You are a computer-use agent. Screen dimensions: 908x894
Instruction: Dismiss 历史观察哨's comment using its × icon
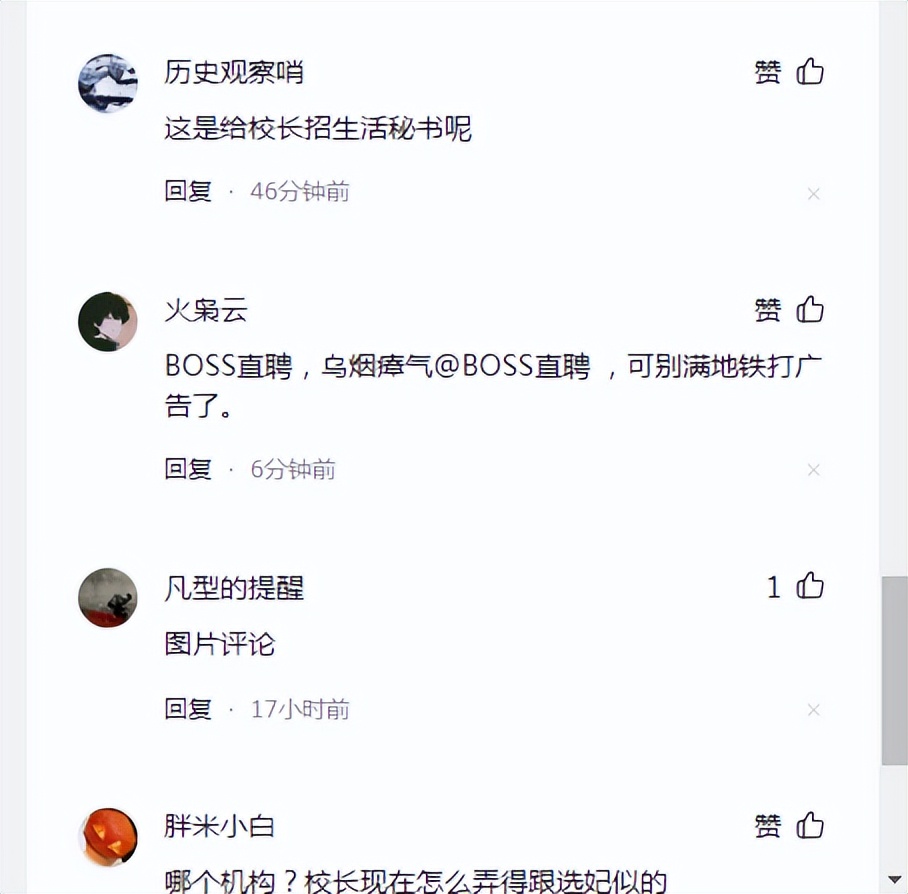[814, 194]
